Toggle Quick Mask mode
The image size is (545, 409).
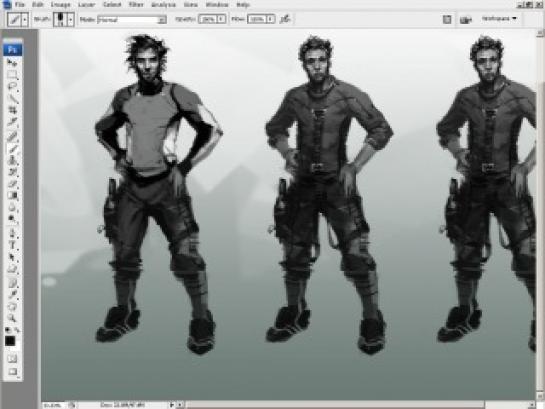tap(12, 359)
